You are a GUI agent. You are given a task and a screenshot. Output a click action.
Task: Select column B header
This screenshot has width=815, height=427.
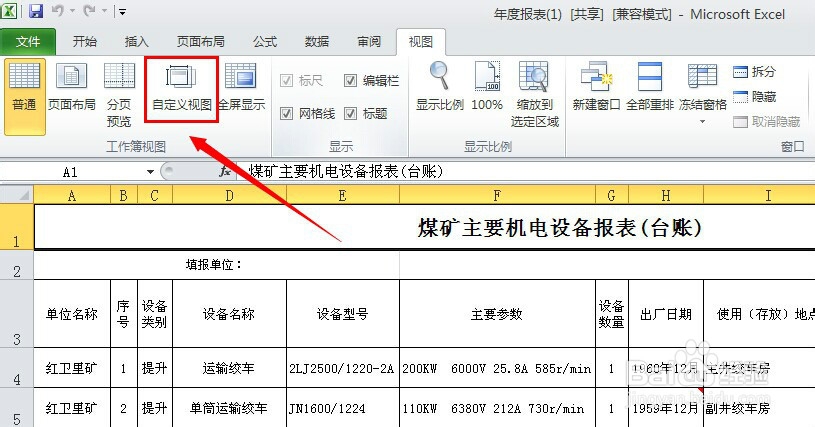[124, 195]
